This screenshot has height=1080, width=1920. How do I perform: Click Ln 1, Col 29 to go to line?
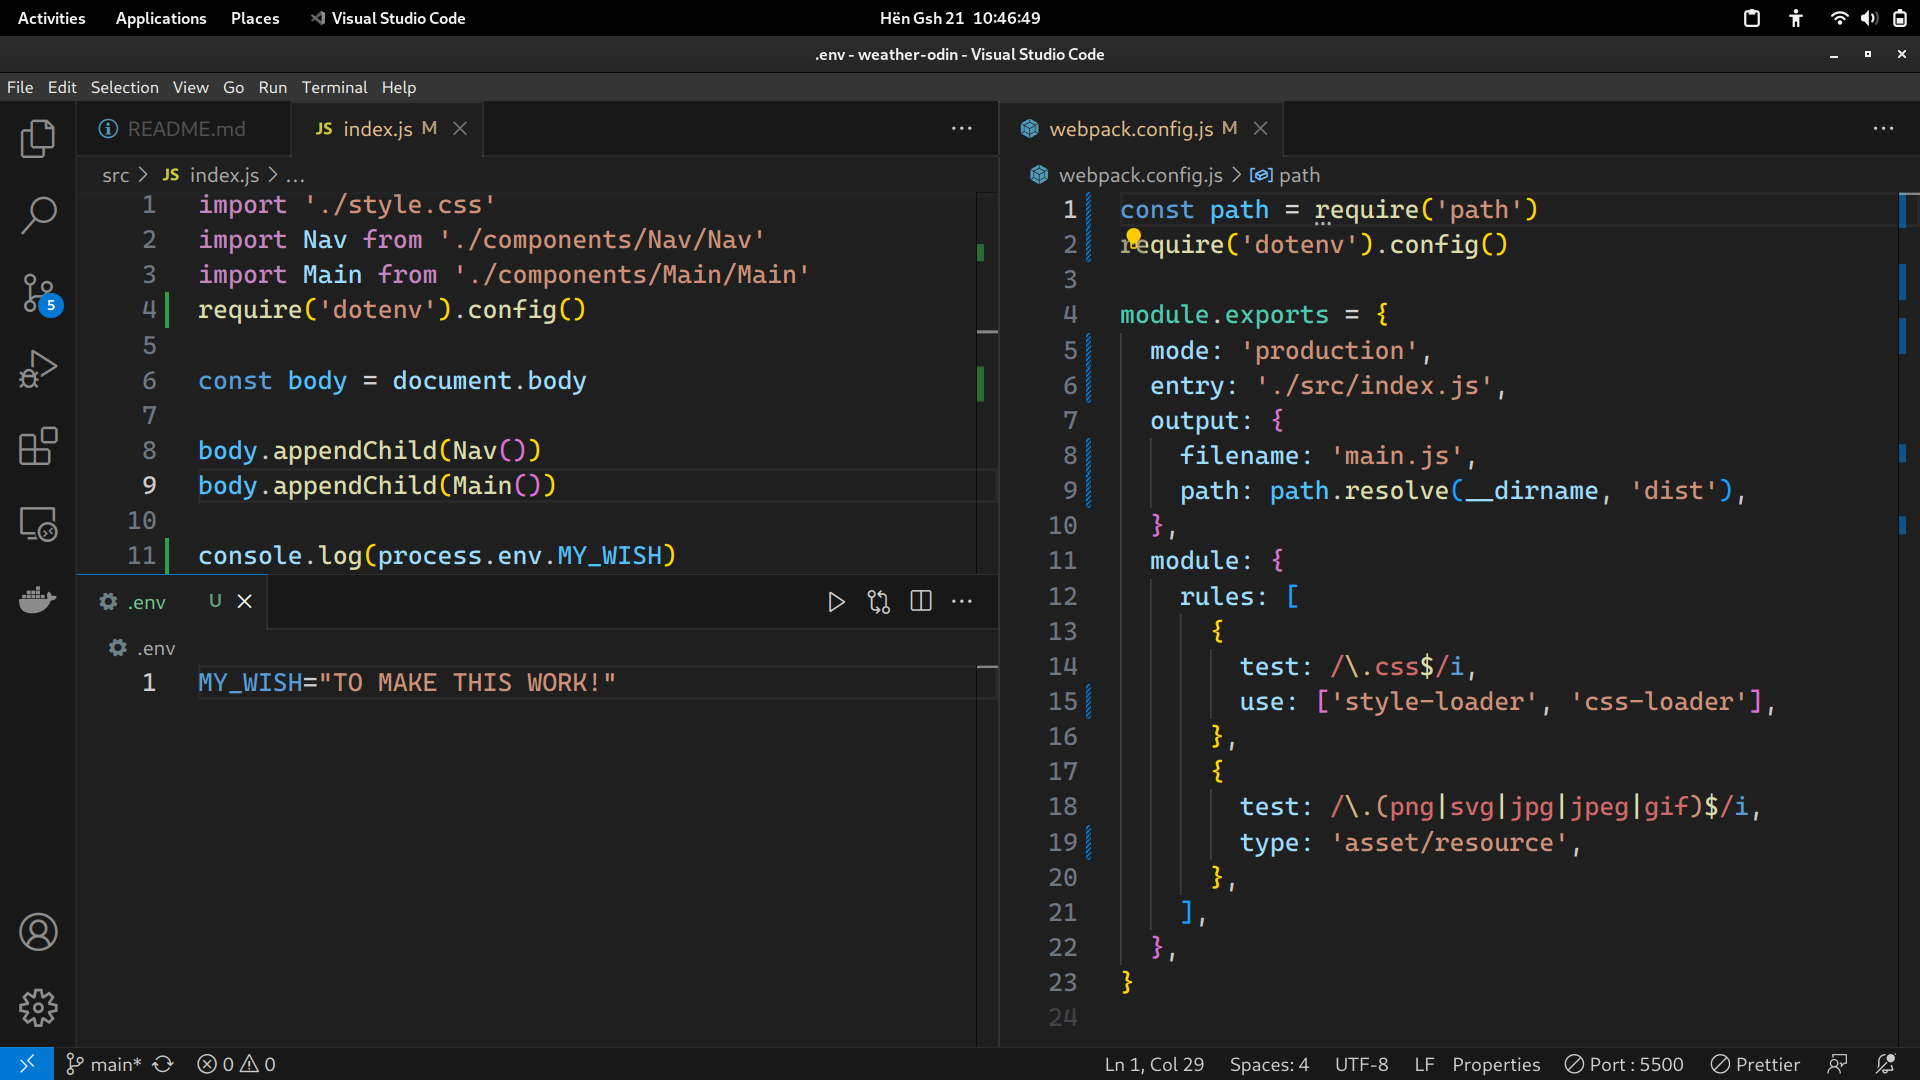pos(1154,1064)
